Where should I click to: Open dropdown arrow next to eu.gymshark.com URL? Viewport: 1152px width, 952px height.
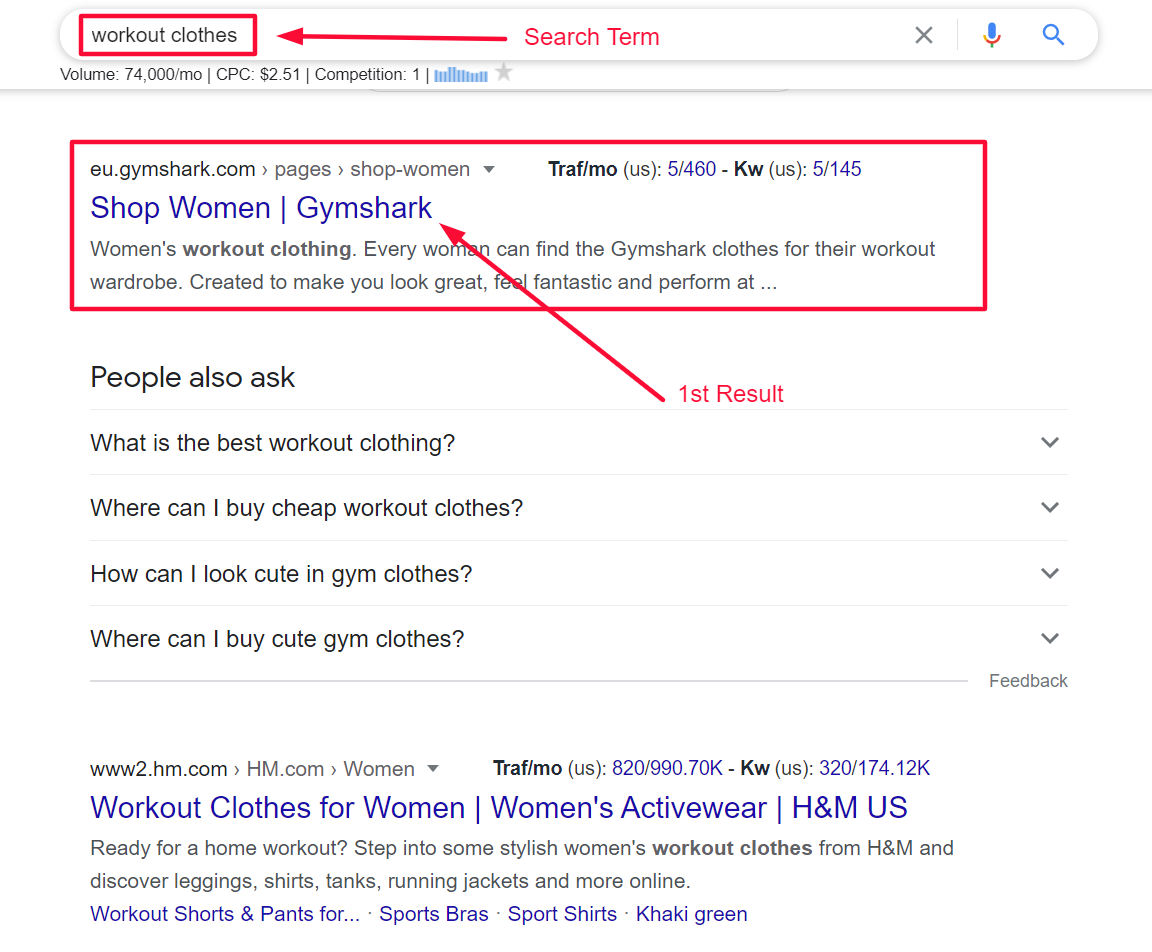tap(489, 170)
